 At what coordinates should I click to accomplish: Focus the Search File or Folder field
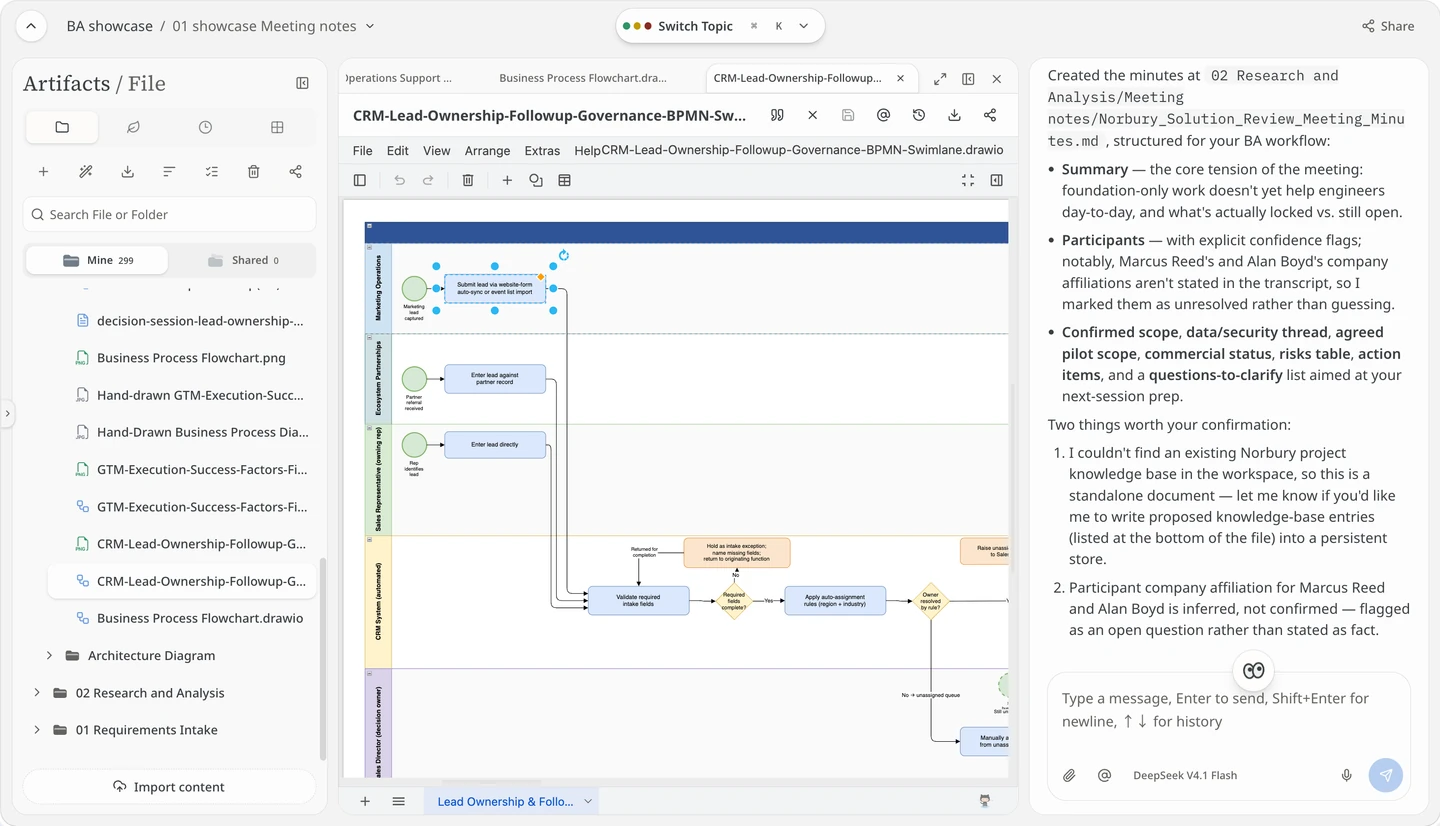(x=169, y=214)
